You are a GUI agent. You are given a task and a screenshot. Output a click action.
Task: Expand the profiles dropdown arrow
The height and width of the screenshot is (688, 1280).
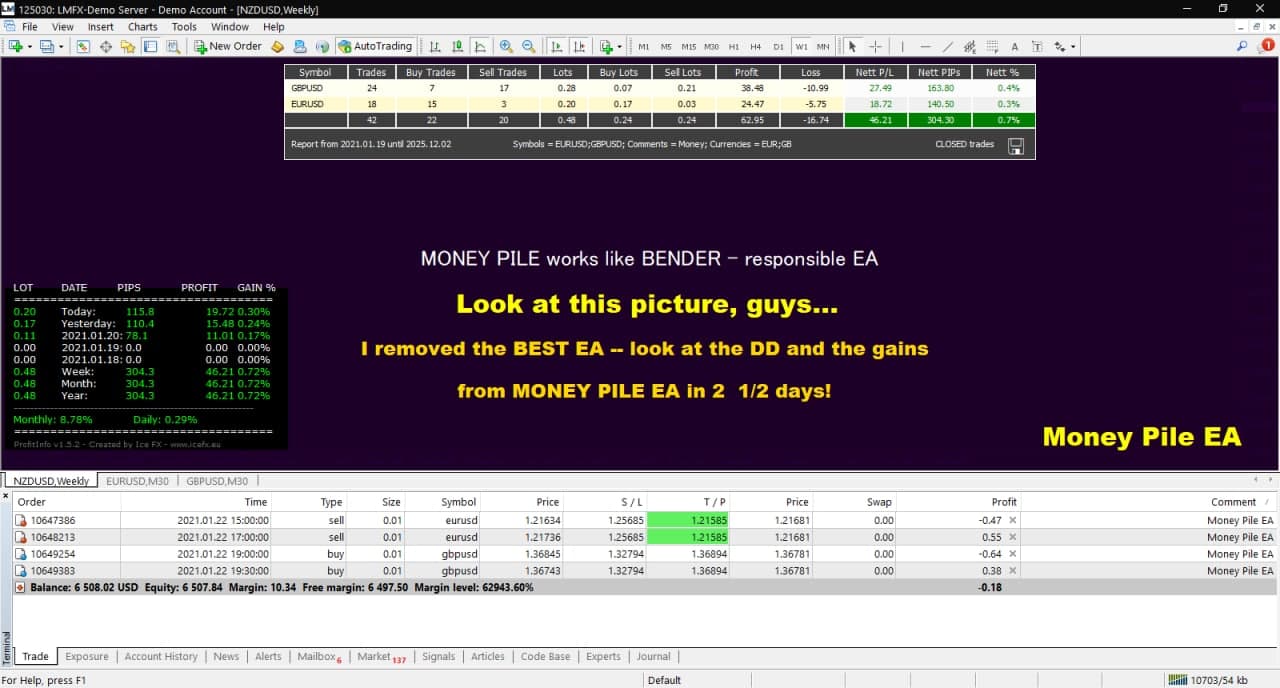tap(61, 46)
